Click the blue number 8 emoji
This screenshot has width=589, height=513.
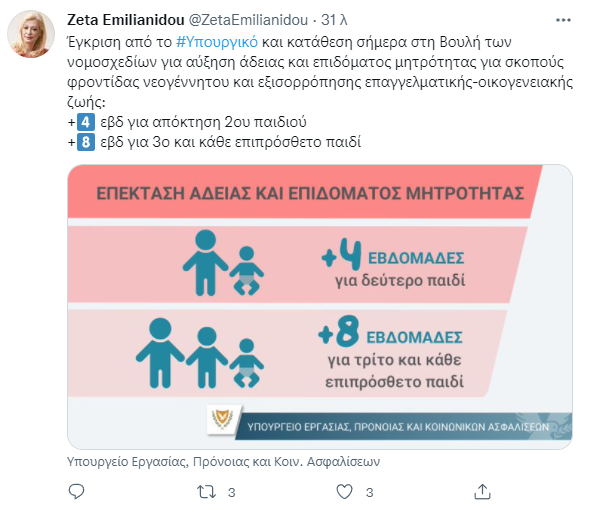point(86,142)
